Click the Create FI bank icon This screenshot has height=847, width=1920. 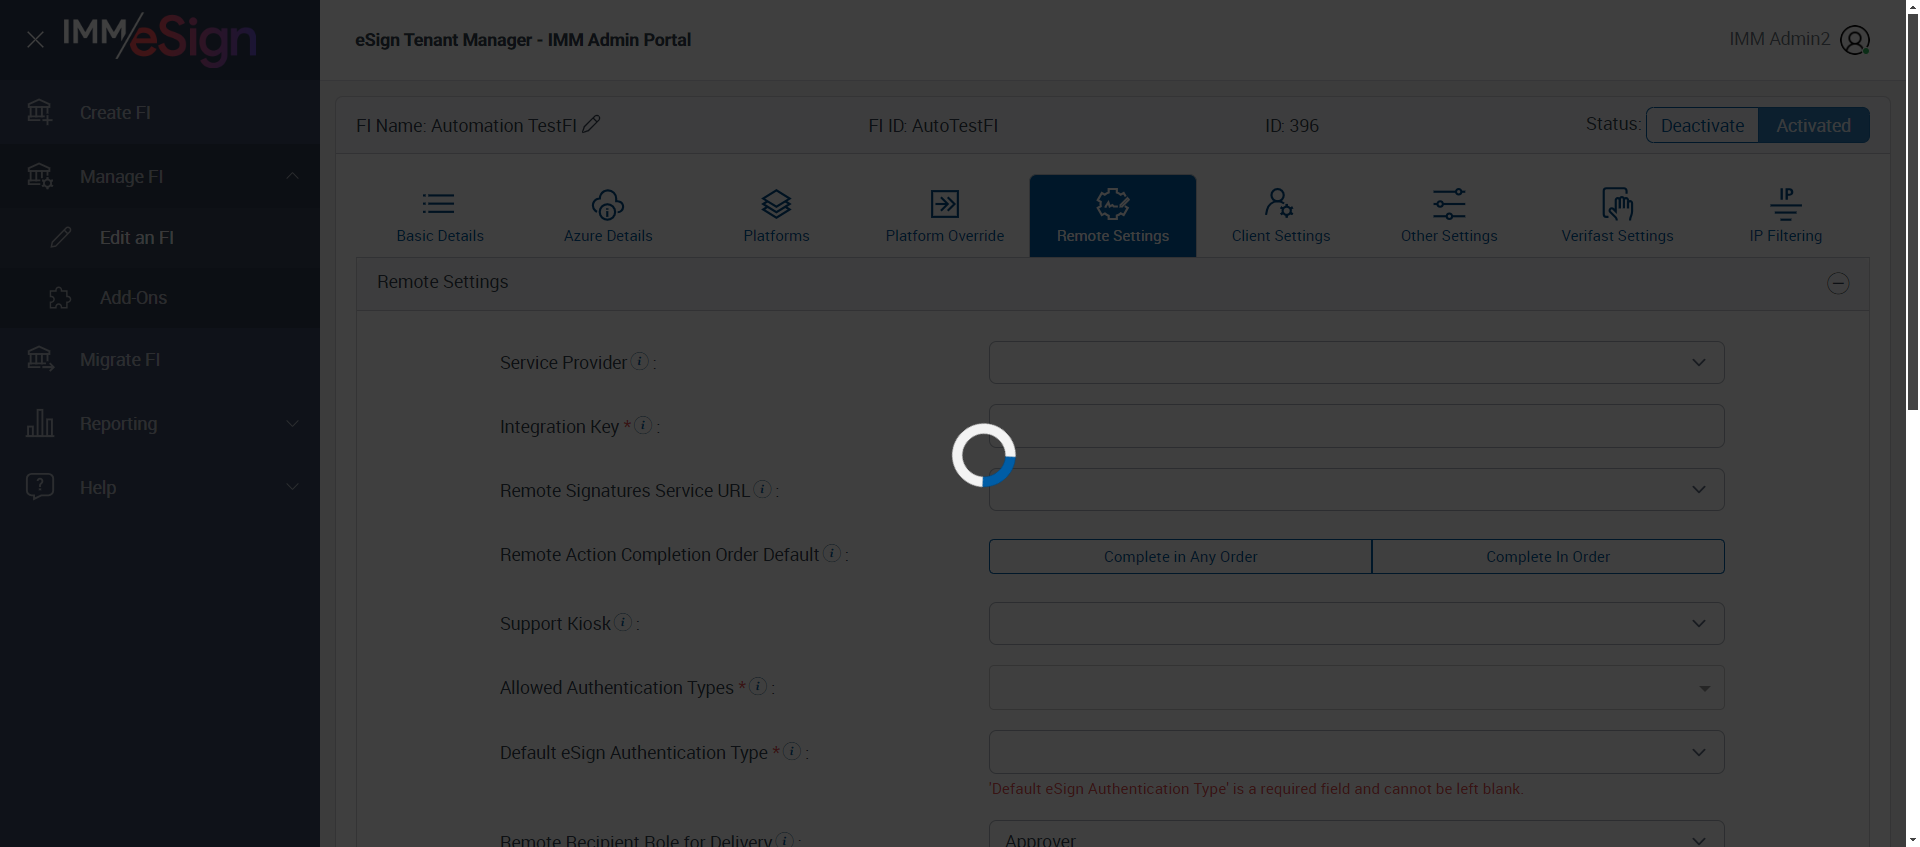(x=40, y=112)
